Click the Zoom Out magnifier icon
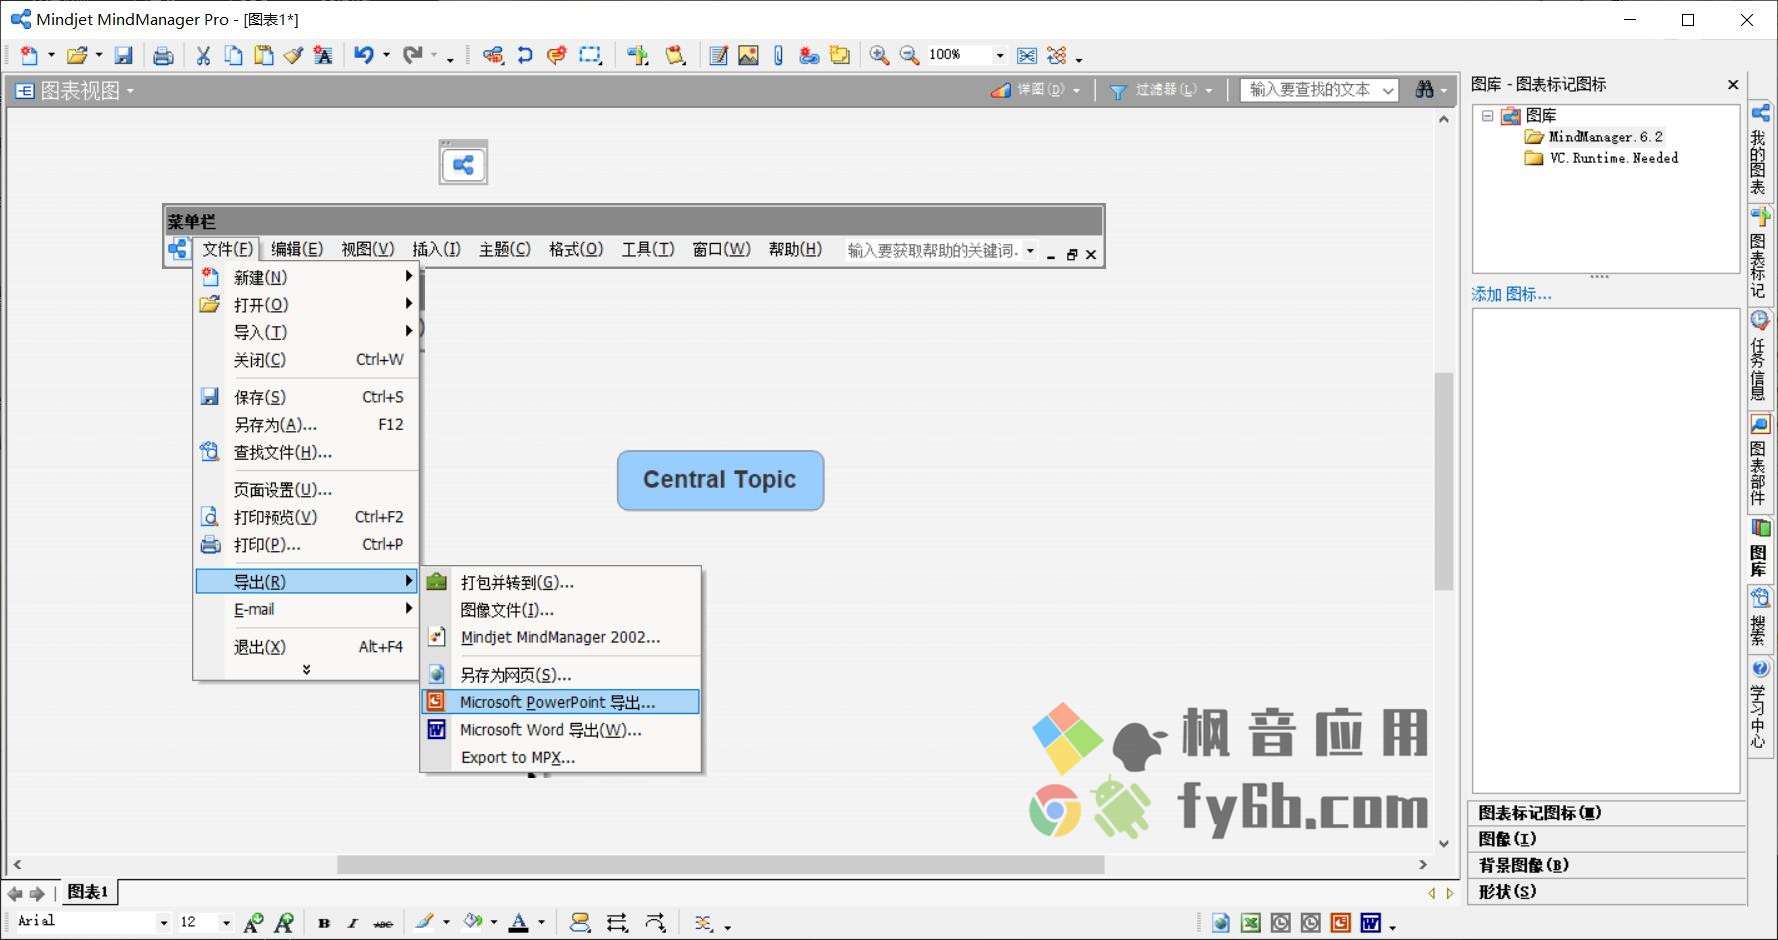 coord(909,55)
